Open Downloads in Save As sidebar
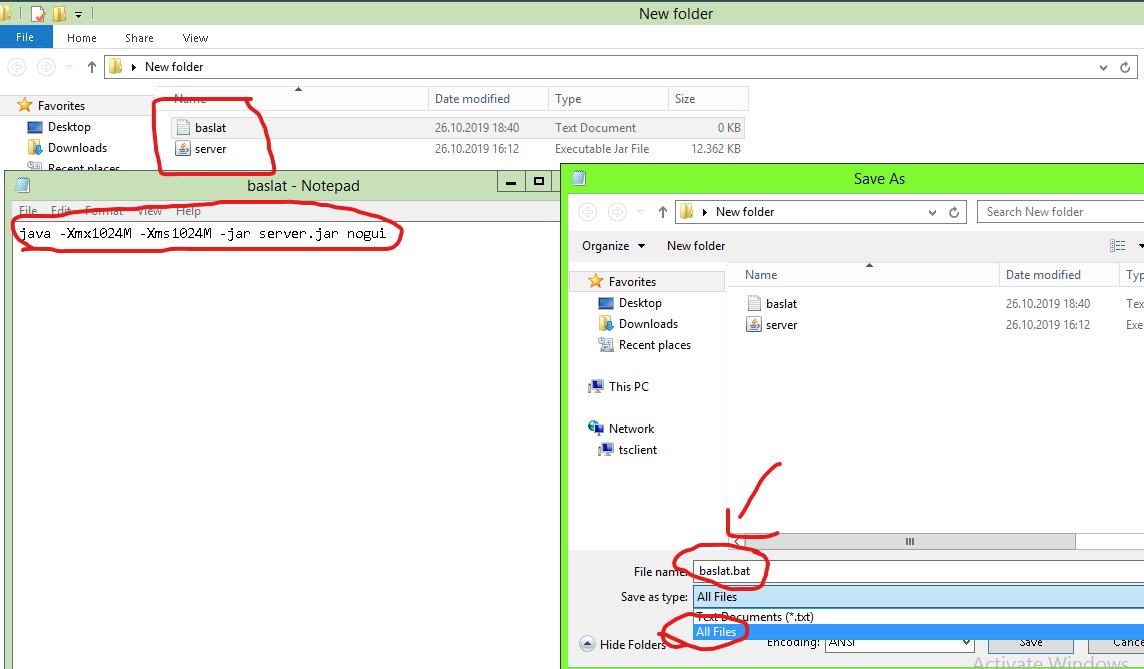The height and width of the screenshot is (669, 1144). pyautogui.click(x=648, y=324)
